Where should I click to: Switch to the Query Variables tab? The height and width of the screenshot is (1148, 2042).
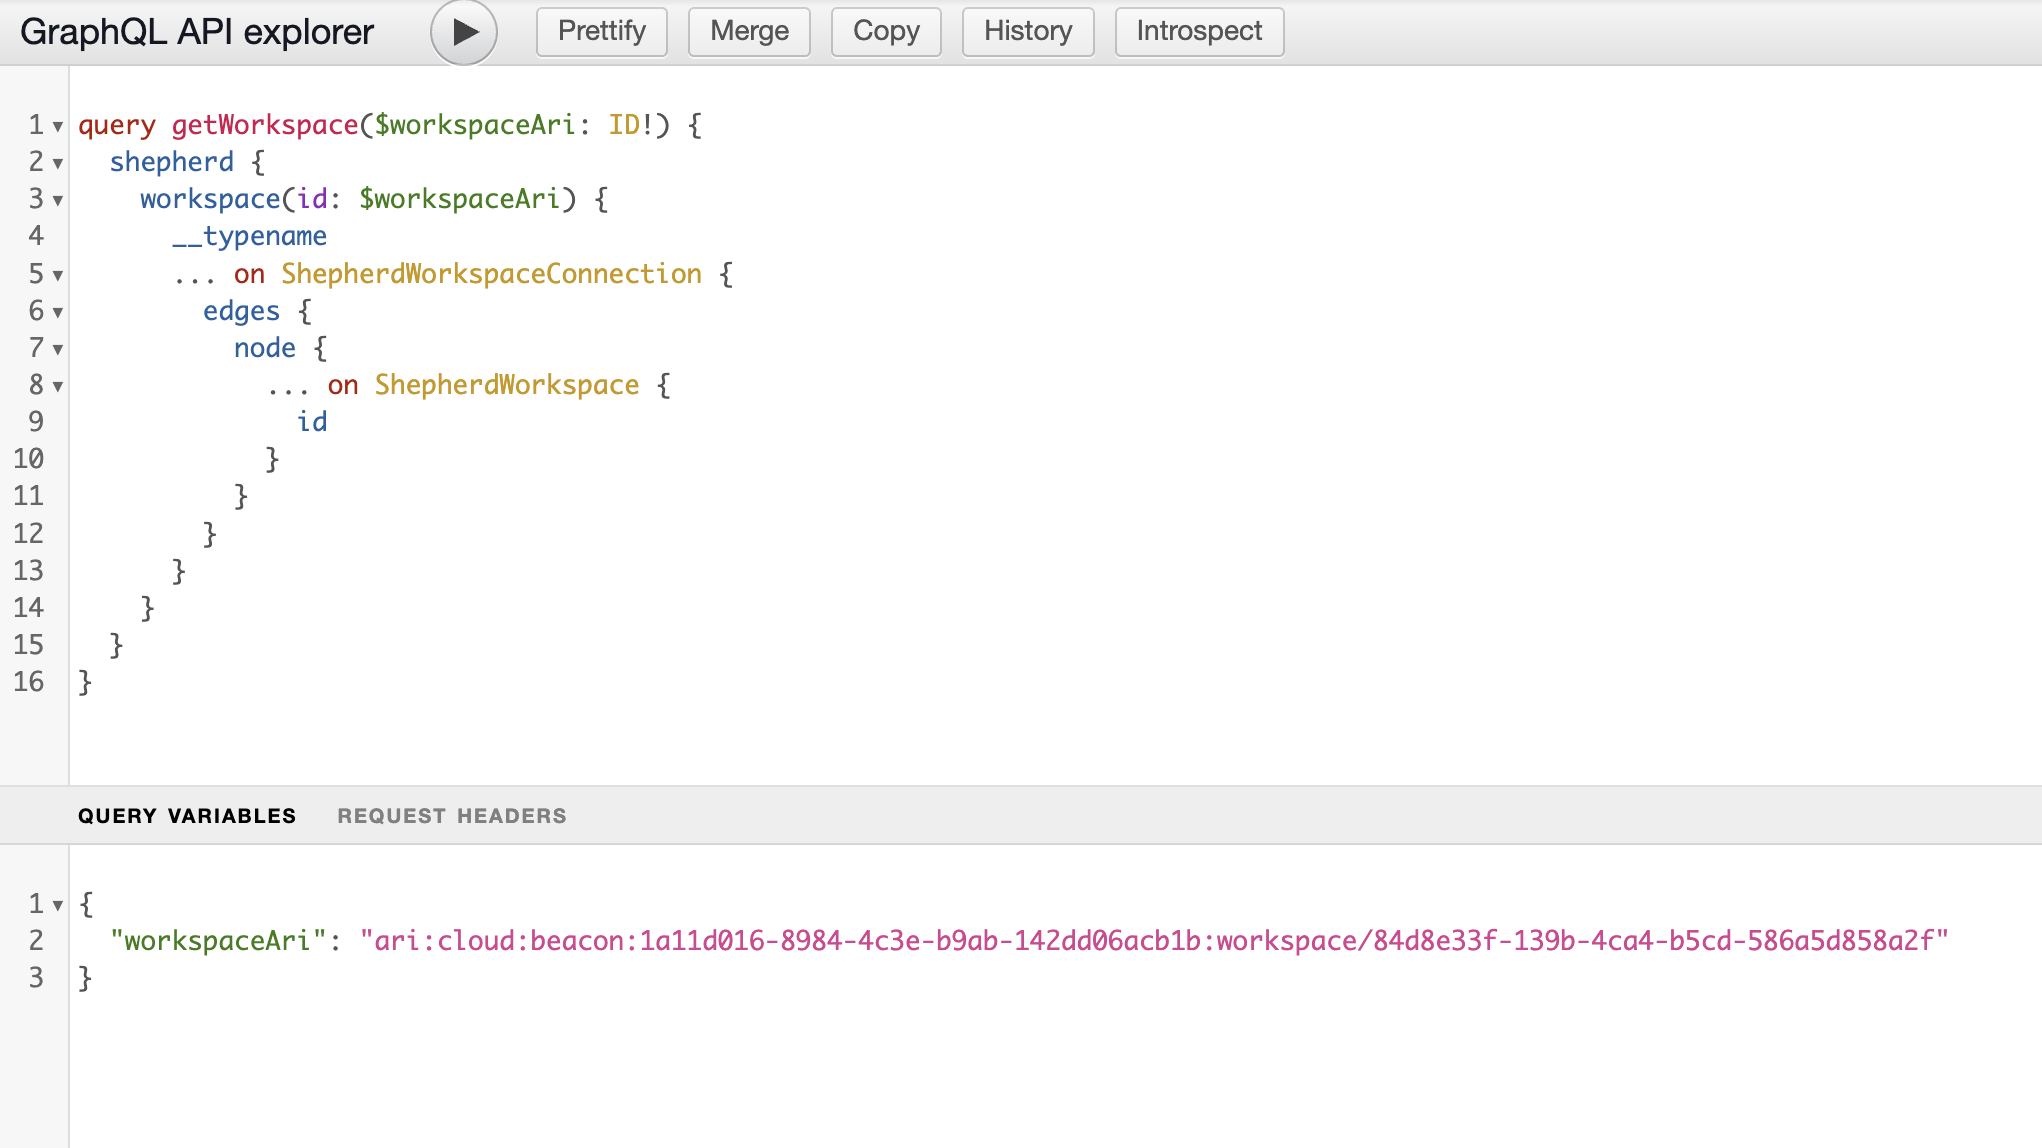(x=188, y=815)
